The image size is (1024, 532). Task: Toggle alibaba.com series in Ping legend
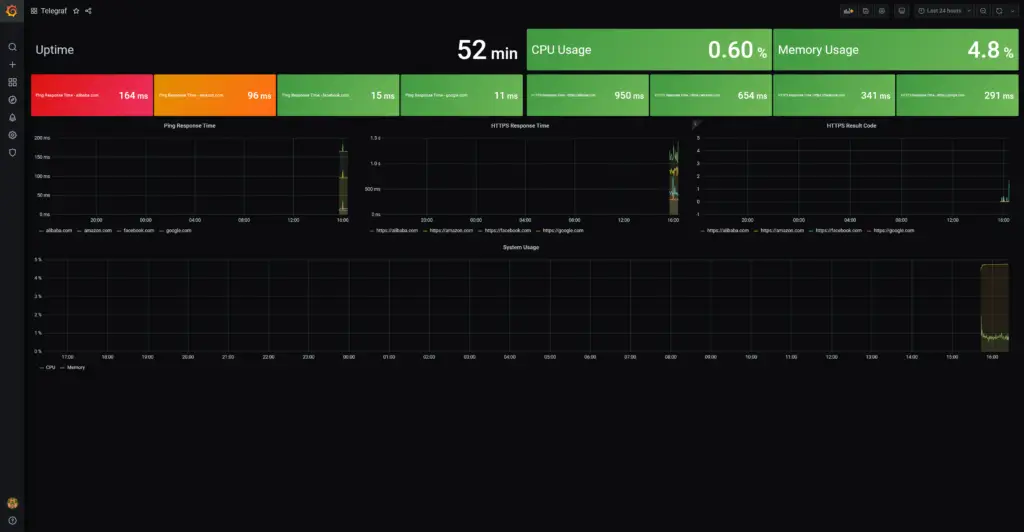(56, 230)
